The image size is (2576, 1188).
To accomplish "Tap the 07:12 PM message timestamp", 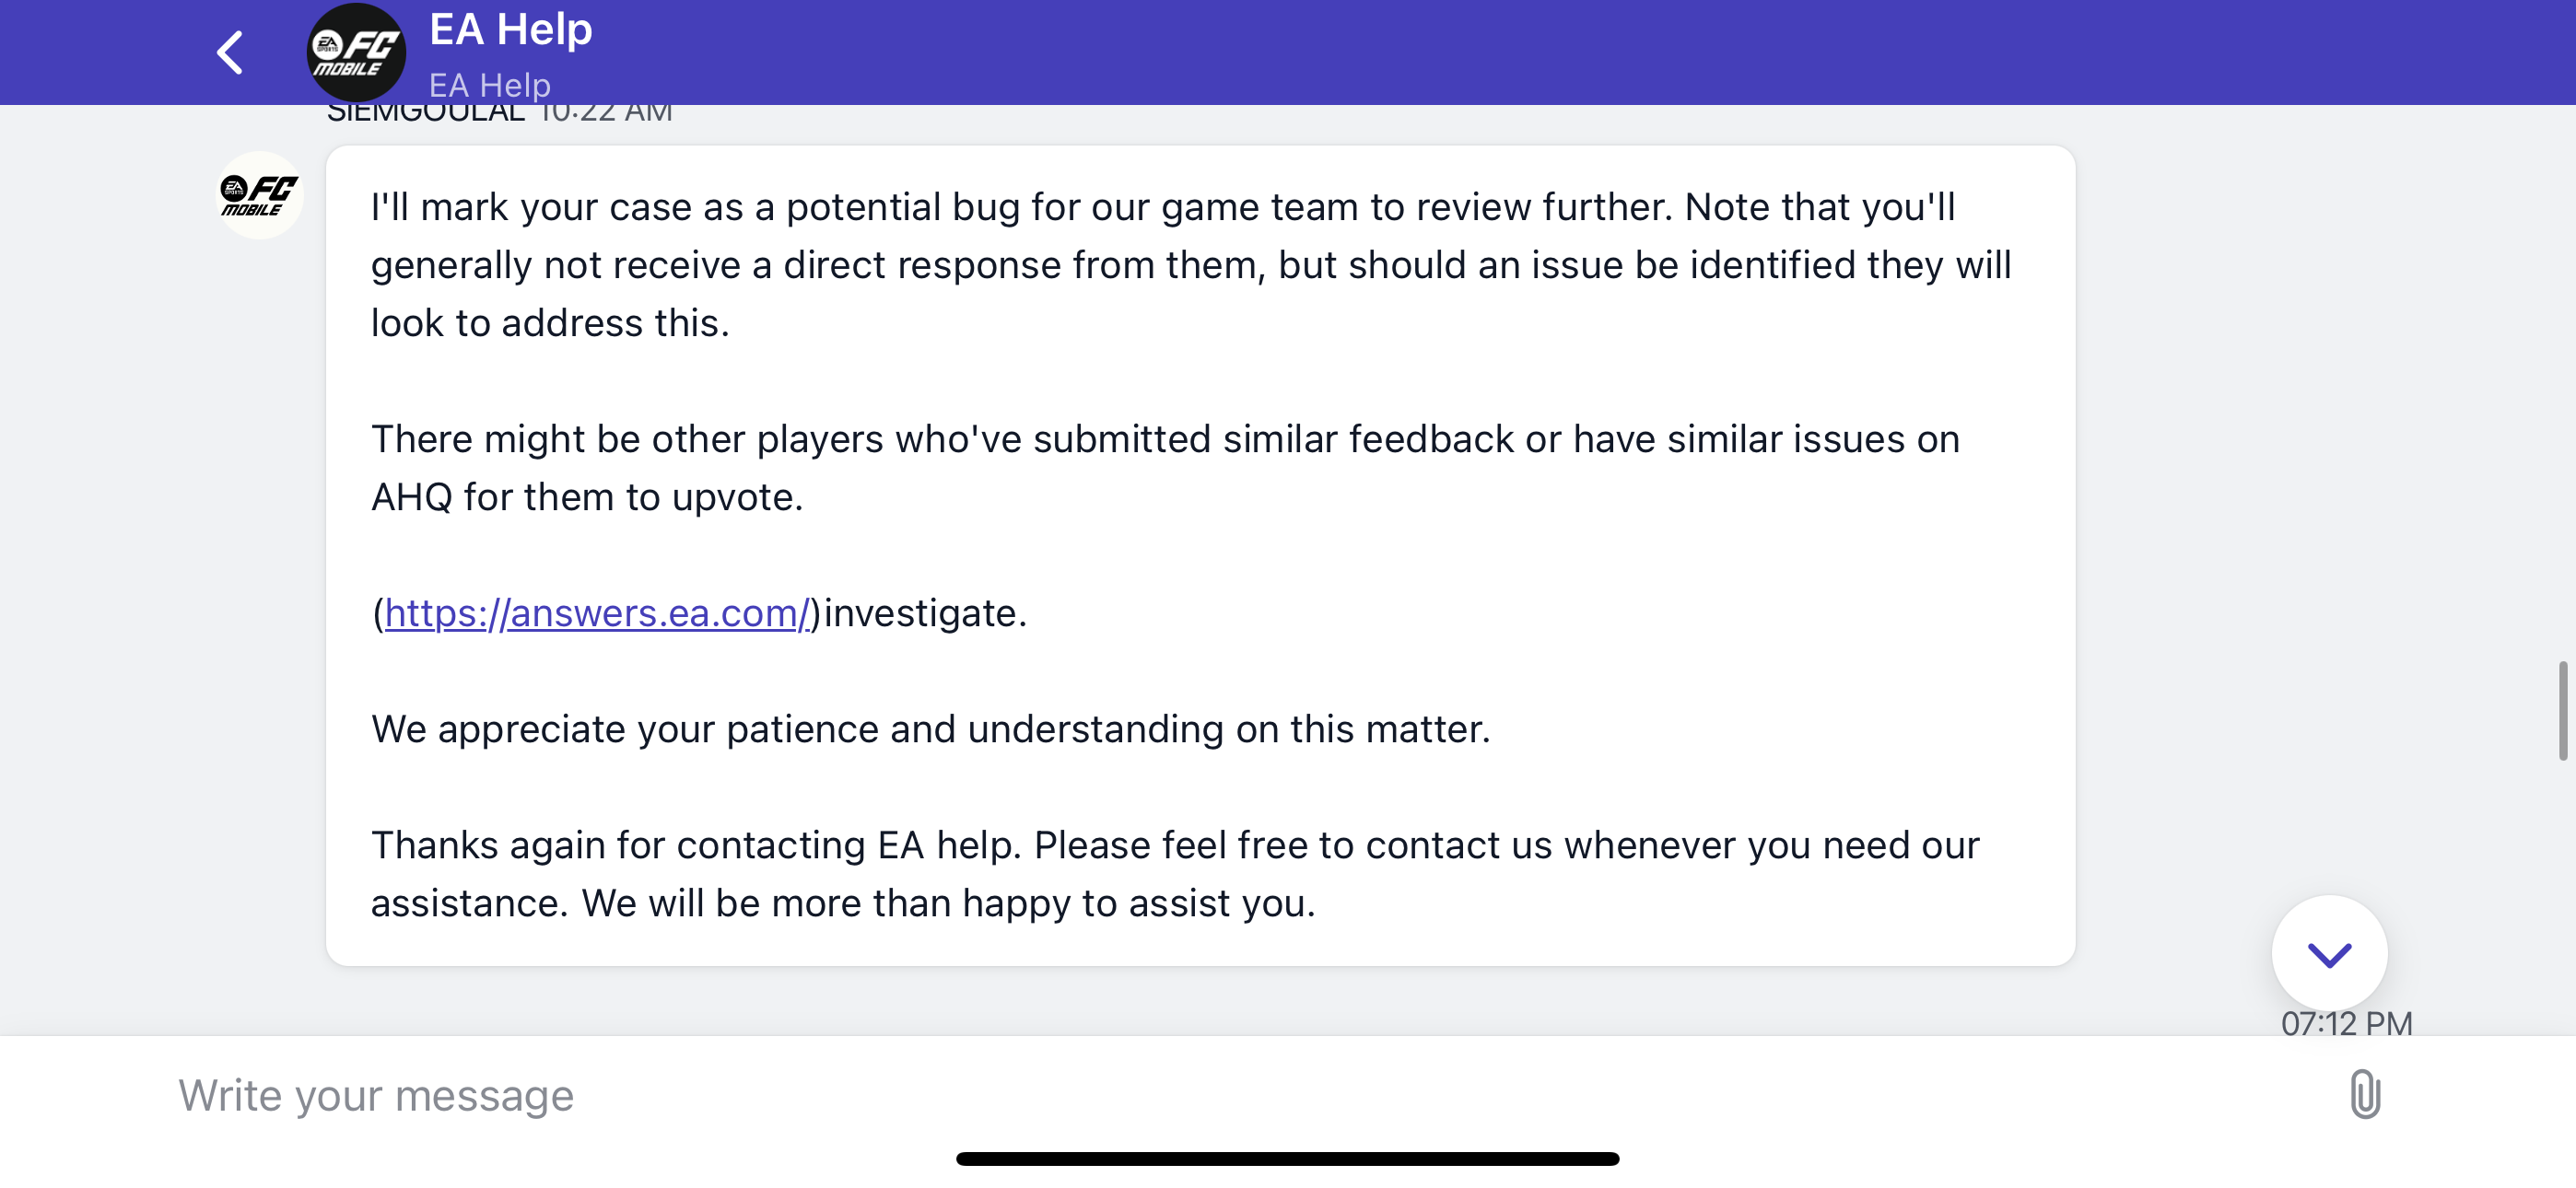I will [x=2346, y=1023].
